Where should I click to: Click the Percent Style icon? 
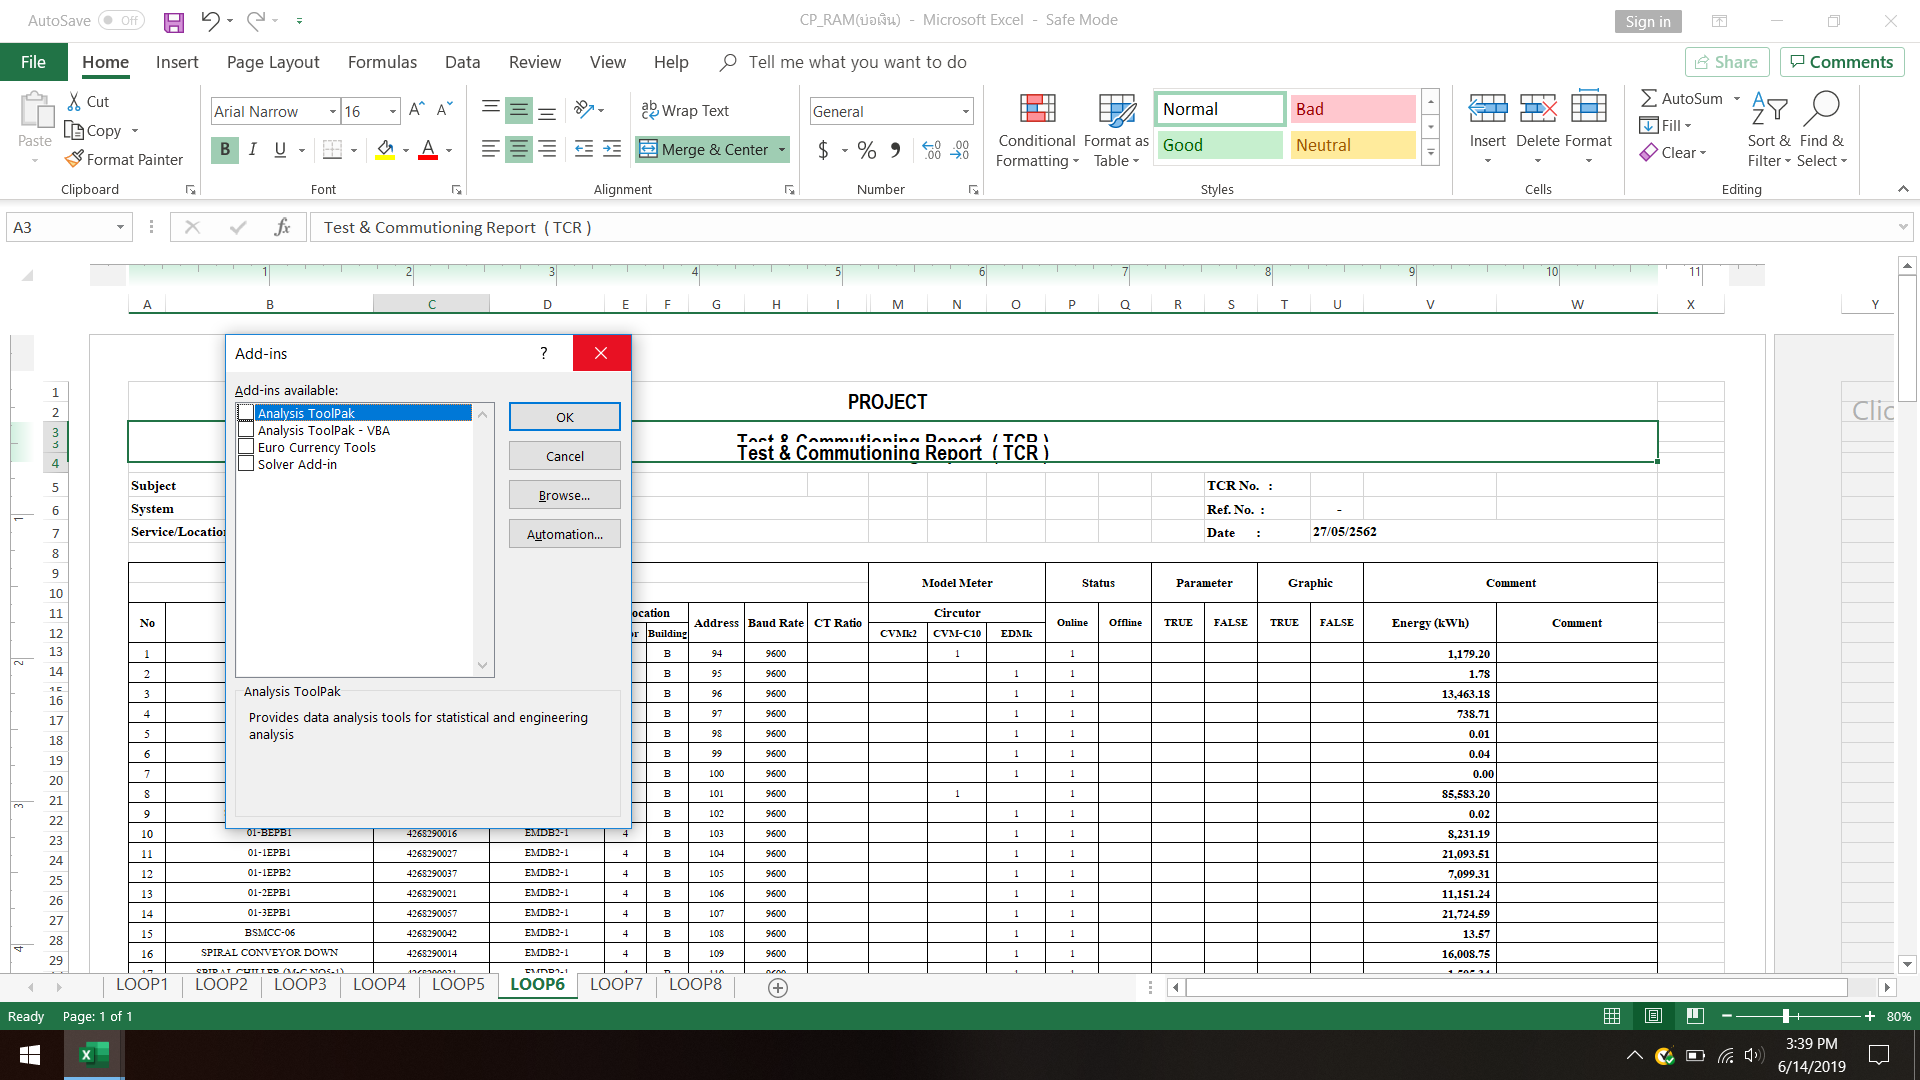866,150
